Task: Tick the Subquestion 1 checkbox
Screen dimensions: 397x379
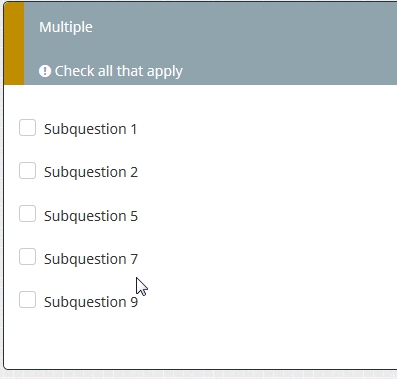Action: (x=27, y=128)
